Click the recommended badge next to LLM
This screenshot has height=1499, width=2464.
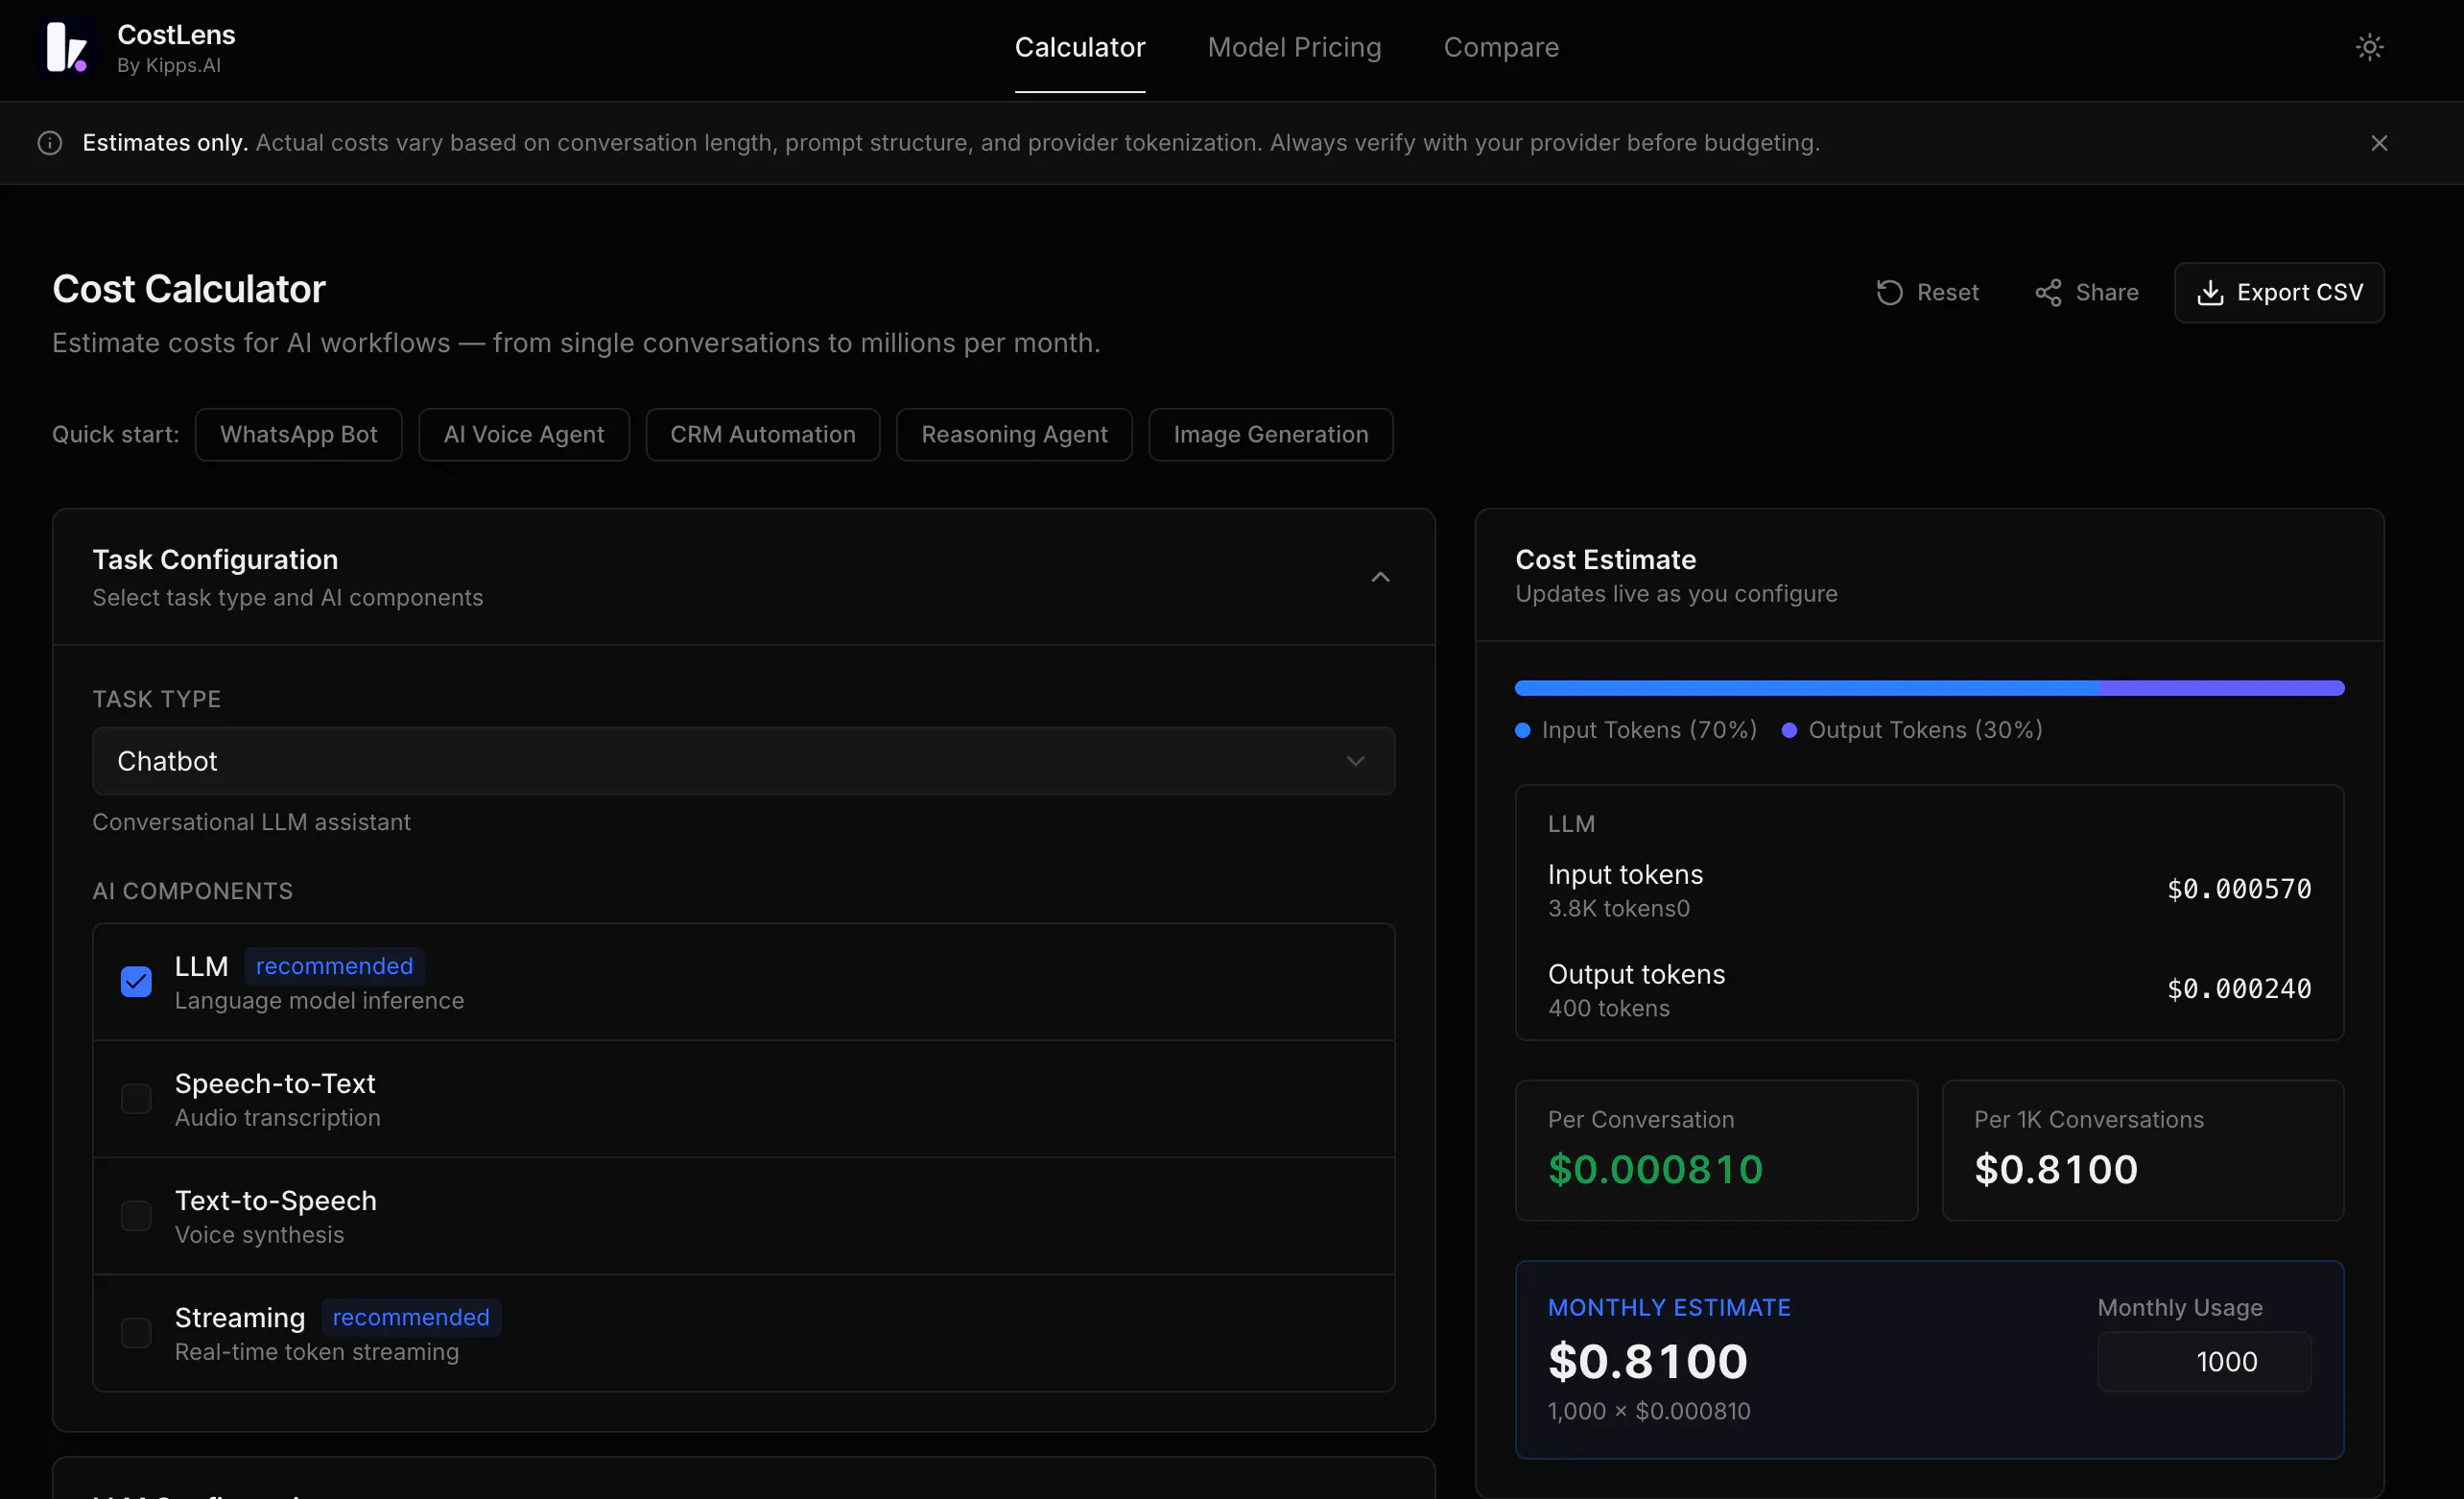pyautogui.click(x=334, y=966)
